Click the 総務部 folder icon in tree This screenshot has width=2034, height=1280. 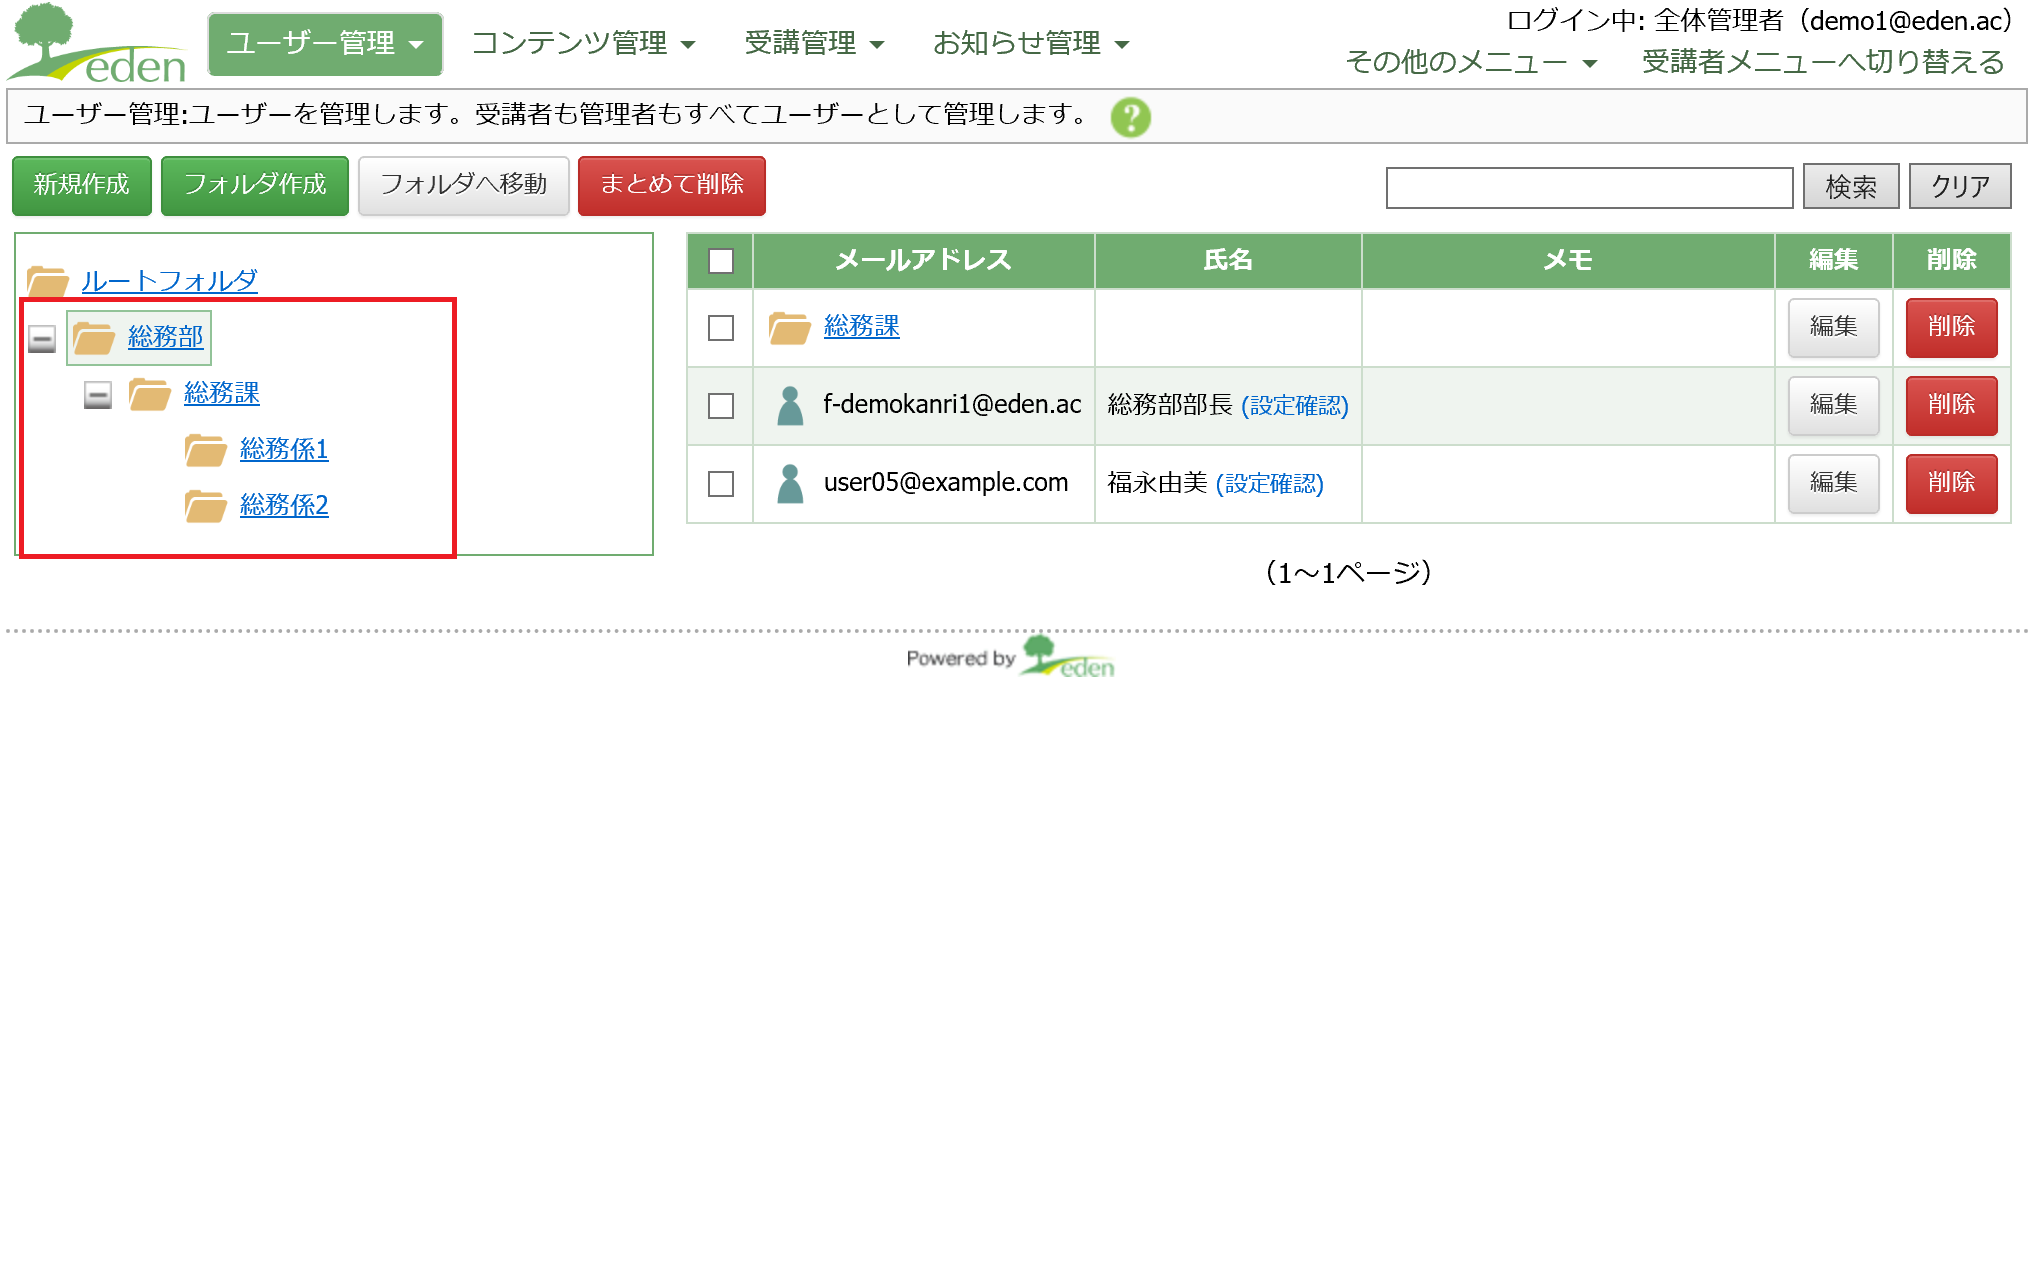(x=94, y=338)
